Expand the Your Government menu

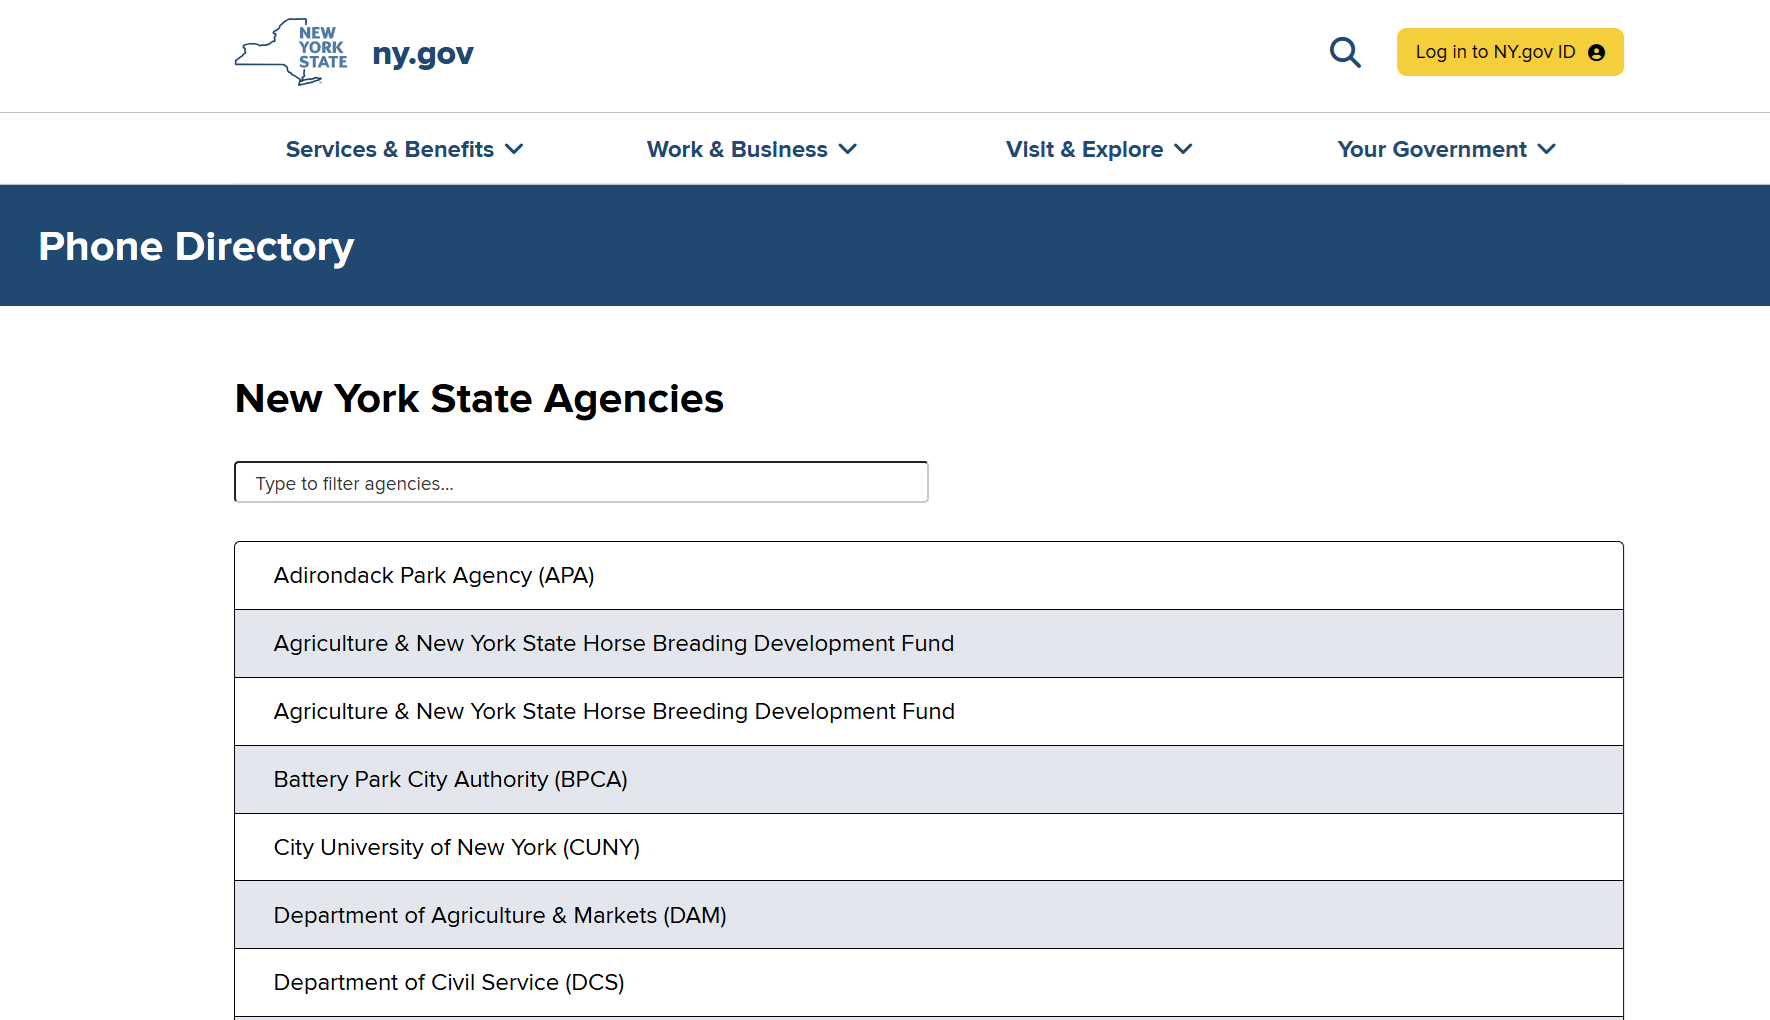coord(1446,149)
